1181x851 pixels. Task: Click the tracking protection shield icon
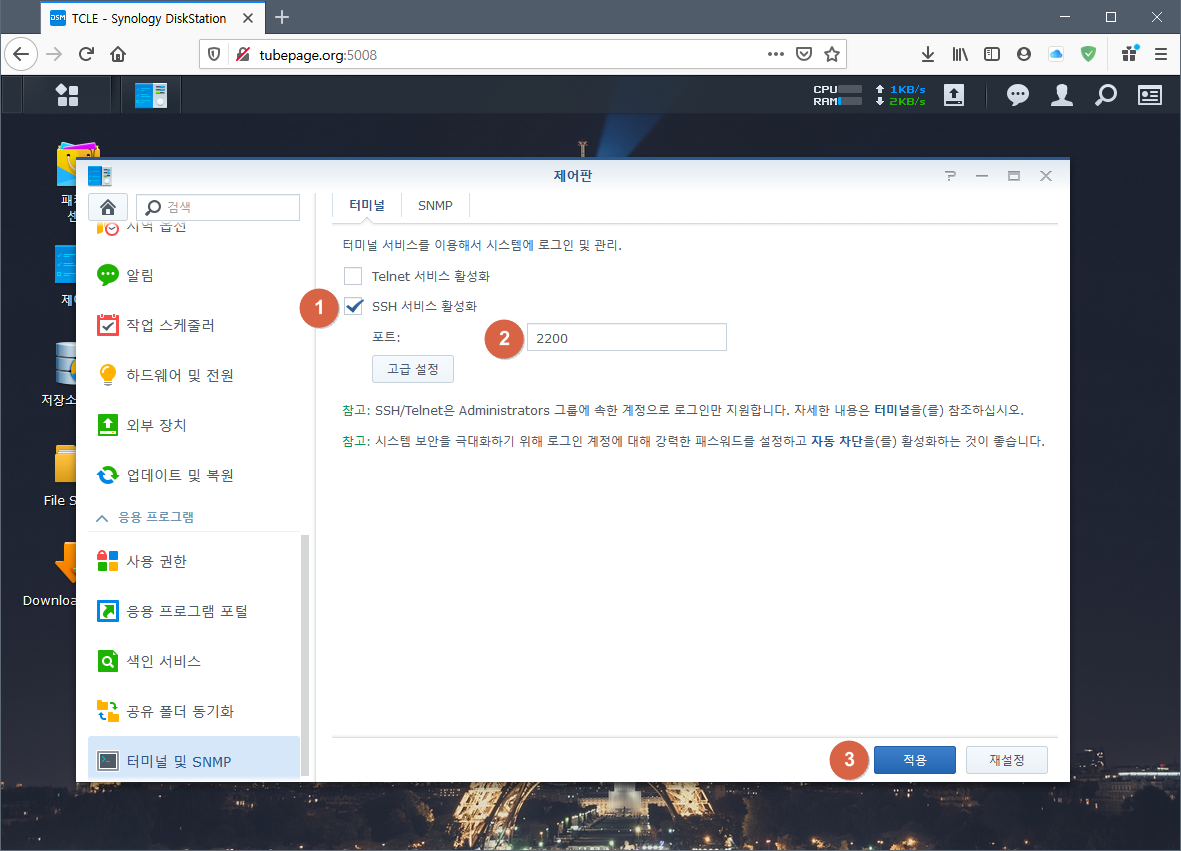[x=214, y=54]
